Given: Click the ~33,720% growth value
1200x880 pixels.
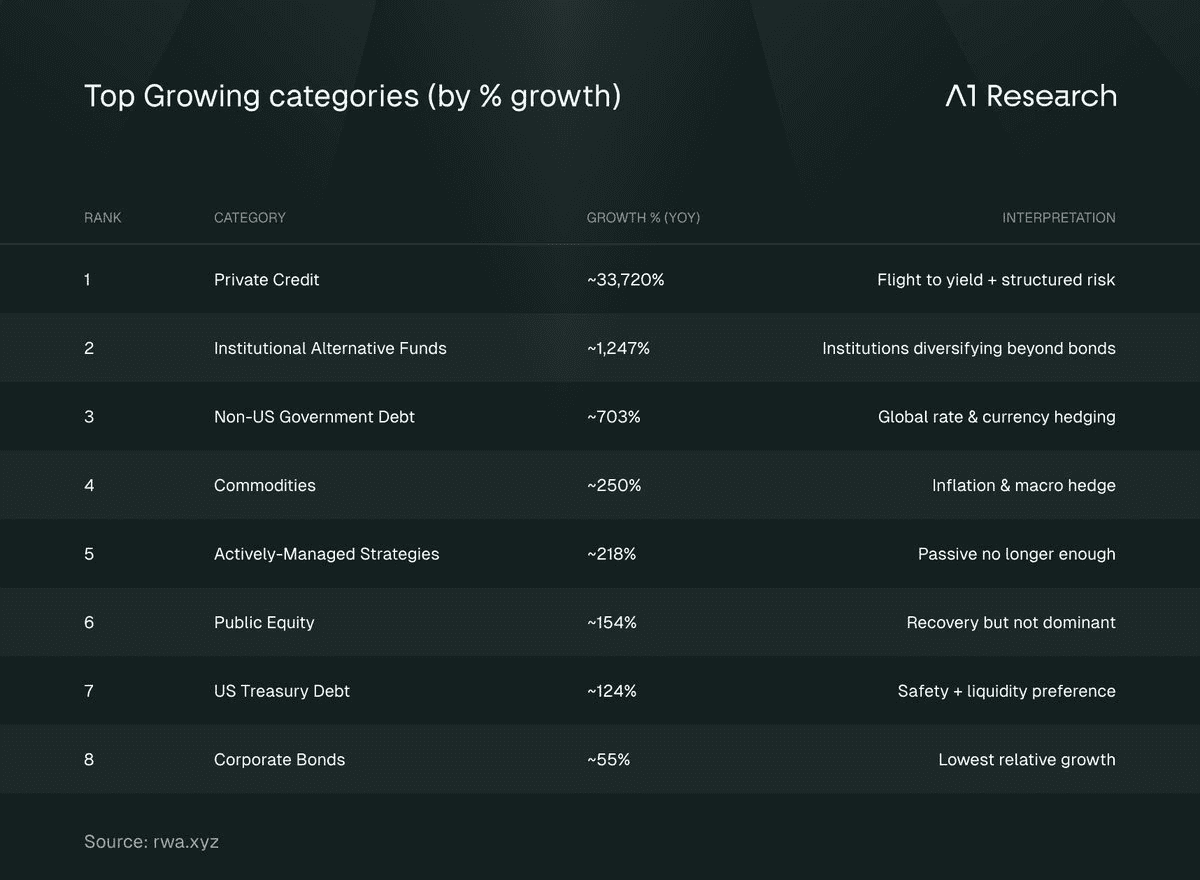Looking at the screenshot, I should click(x=625, y=280).
